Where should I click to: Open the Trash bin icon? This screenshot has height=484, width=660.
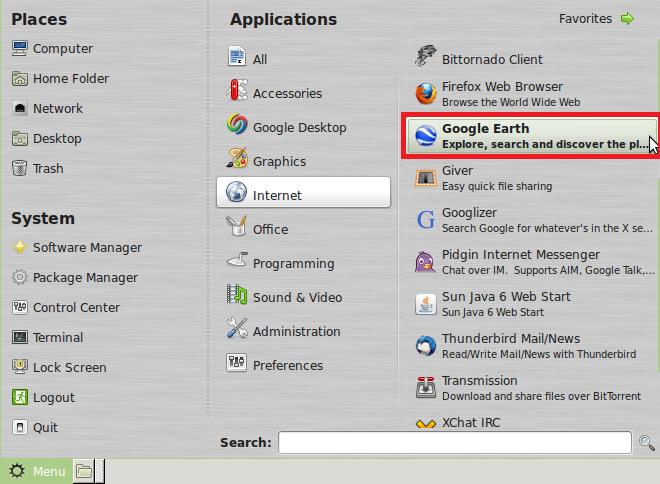[20, 168]
